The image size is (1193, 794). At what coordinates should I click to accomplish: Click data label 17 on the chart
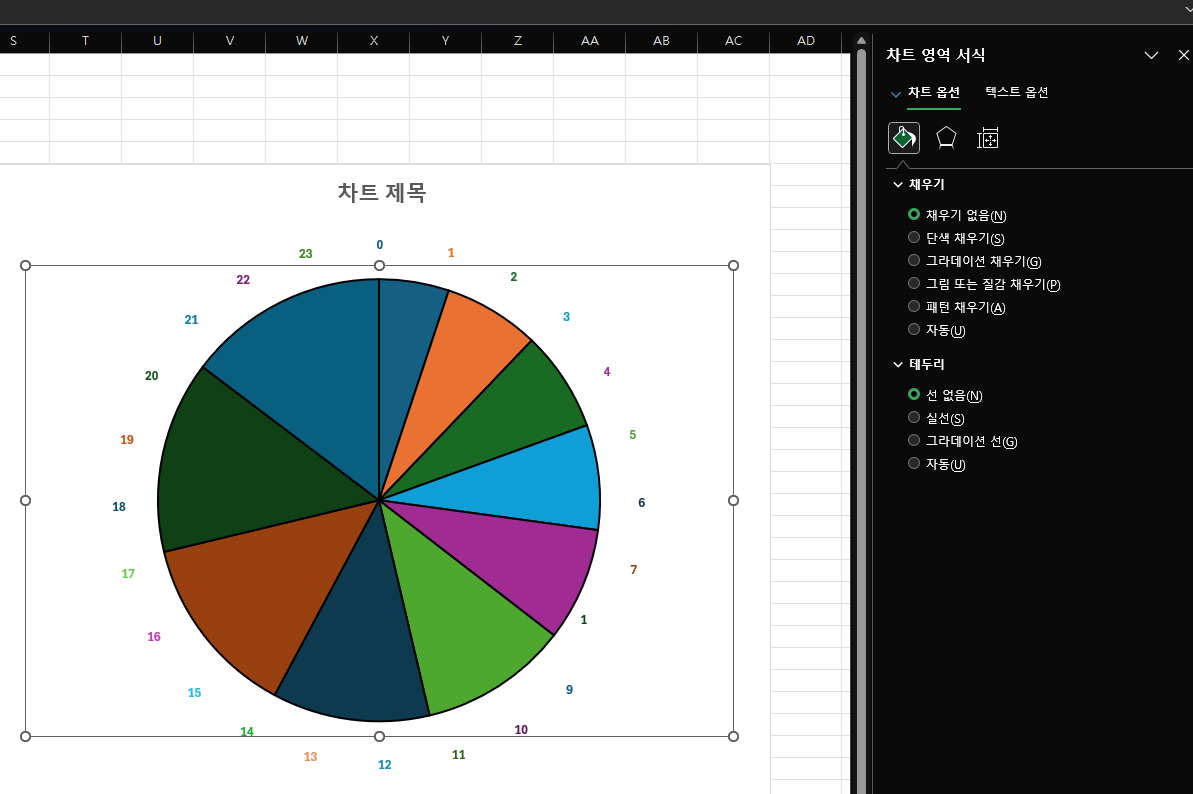pos(128,573)
